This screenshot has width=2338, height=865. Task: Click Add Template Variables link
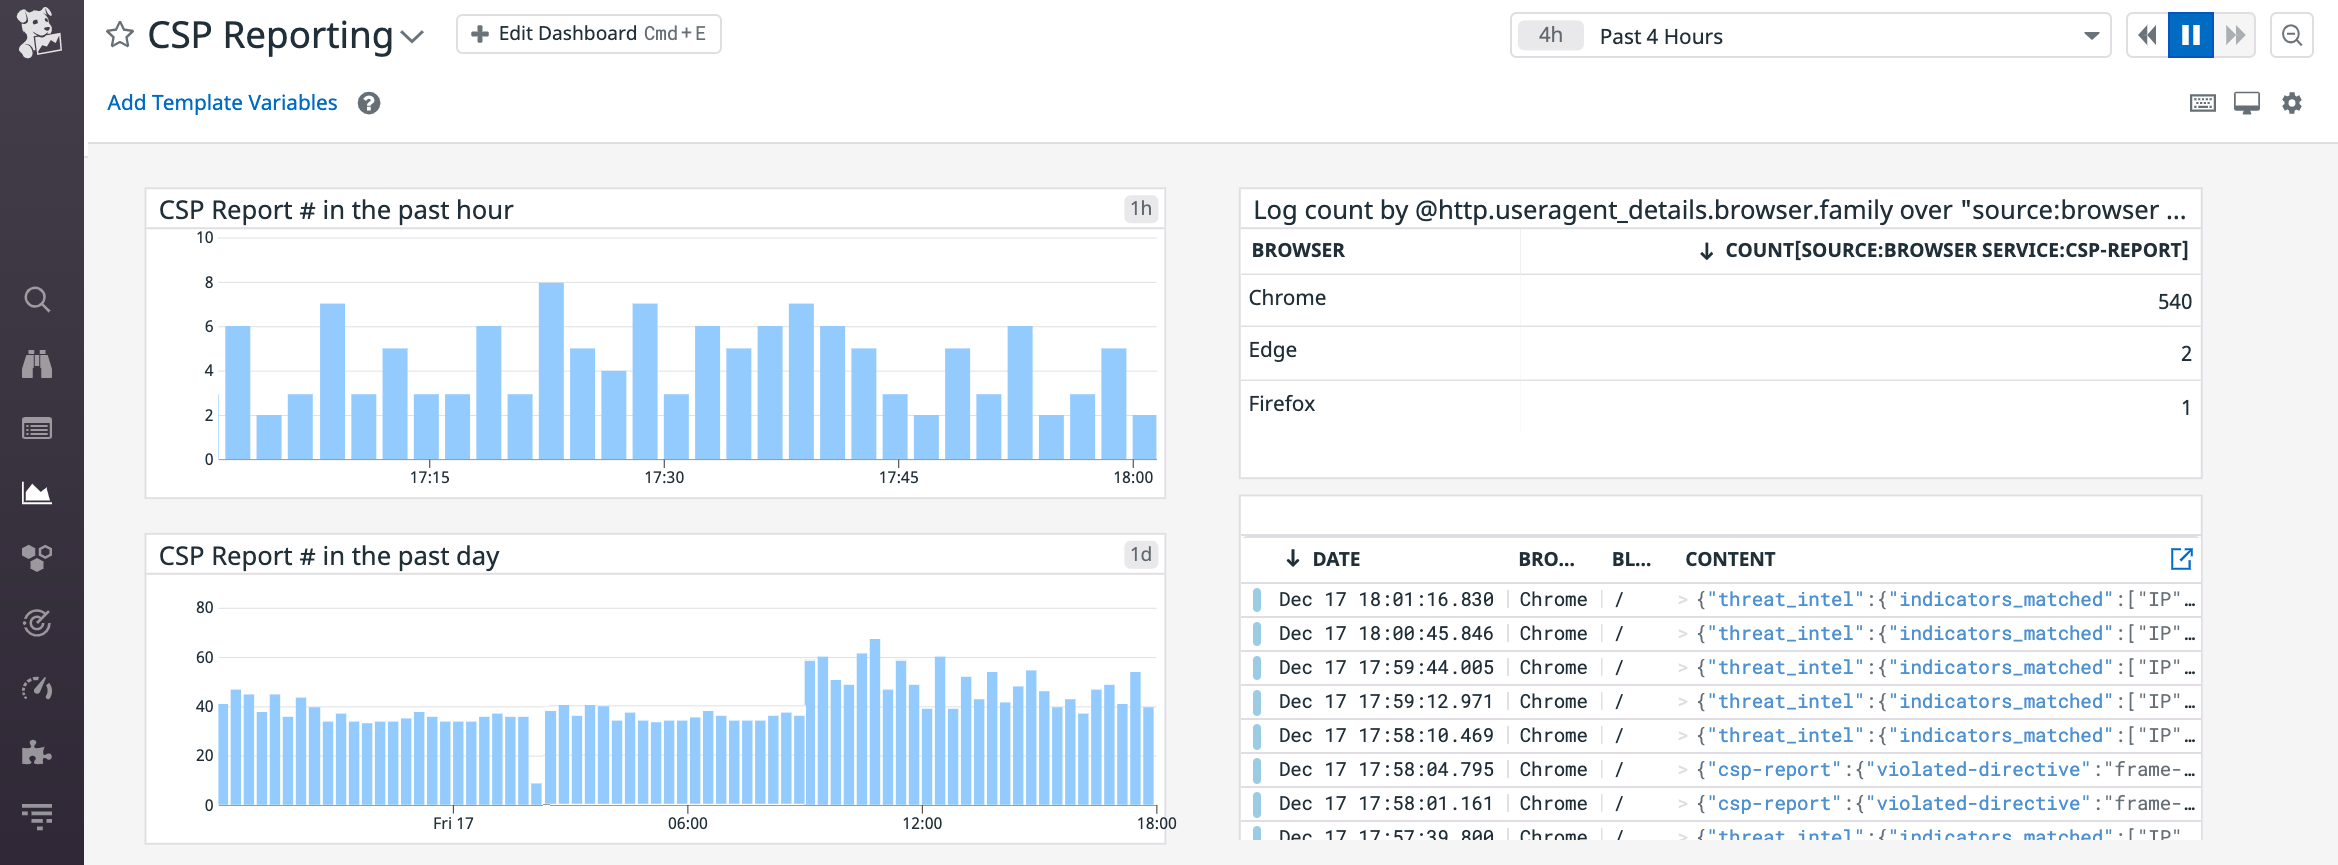pos(222,103)
